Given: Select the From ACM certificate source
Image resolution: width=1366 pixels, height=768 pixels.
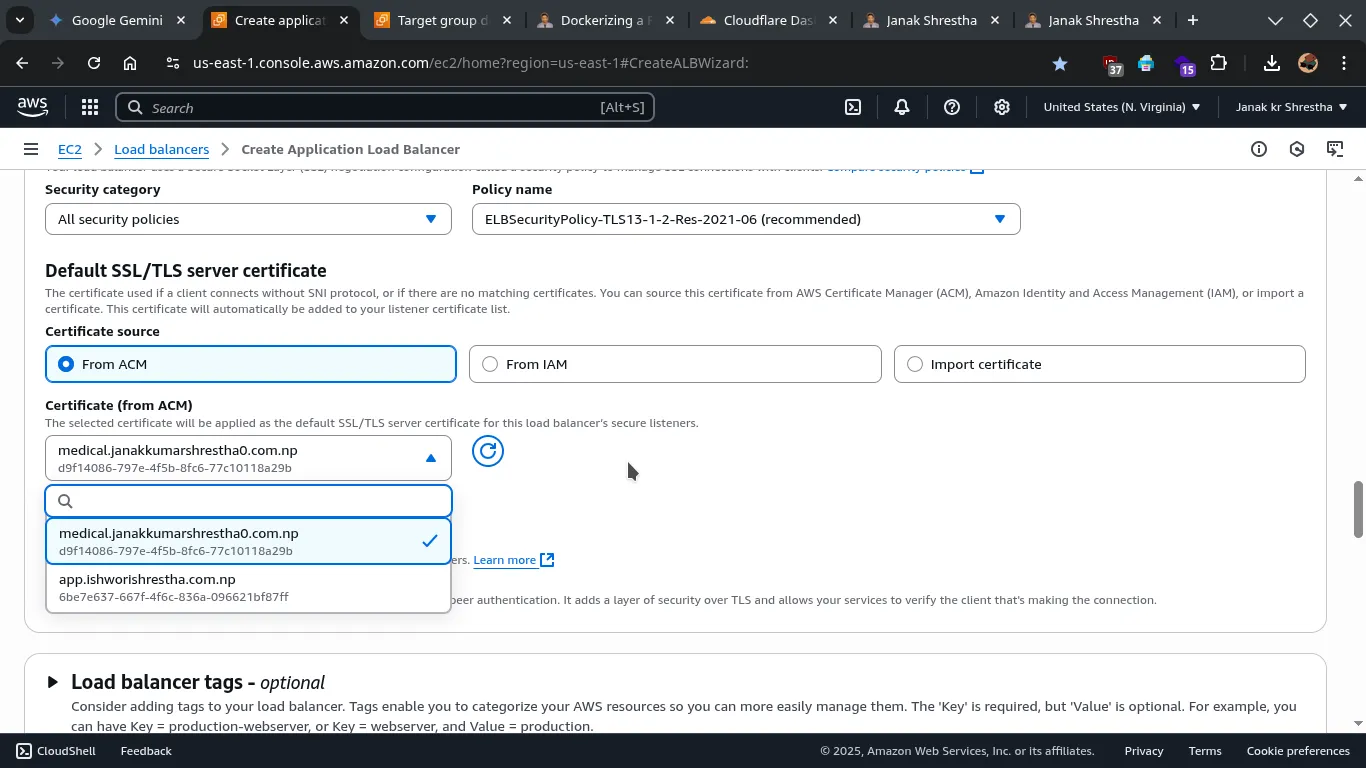Looking at the screenshot, I should 66,365.
